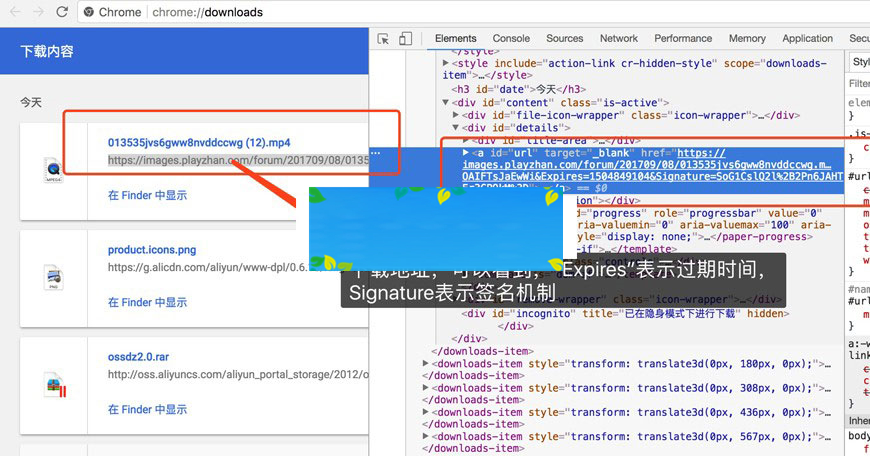This screenshot has height=456, width=870.
Task: Click the browser forward arrow
Action: [36, 12]
